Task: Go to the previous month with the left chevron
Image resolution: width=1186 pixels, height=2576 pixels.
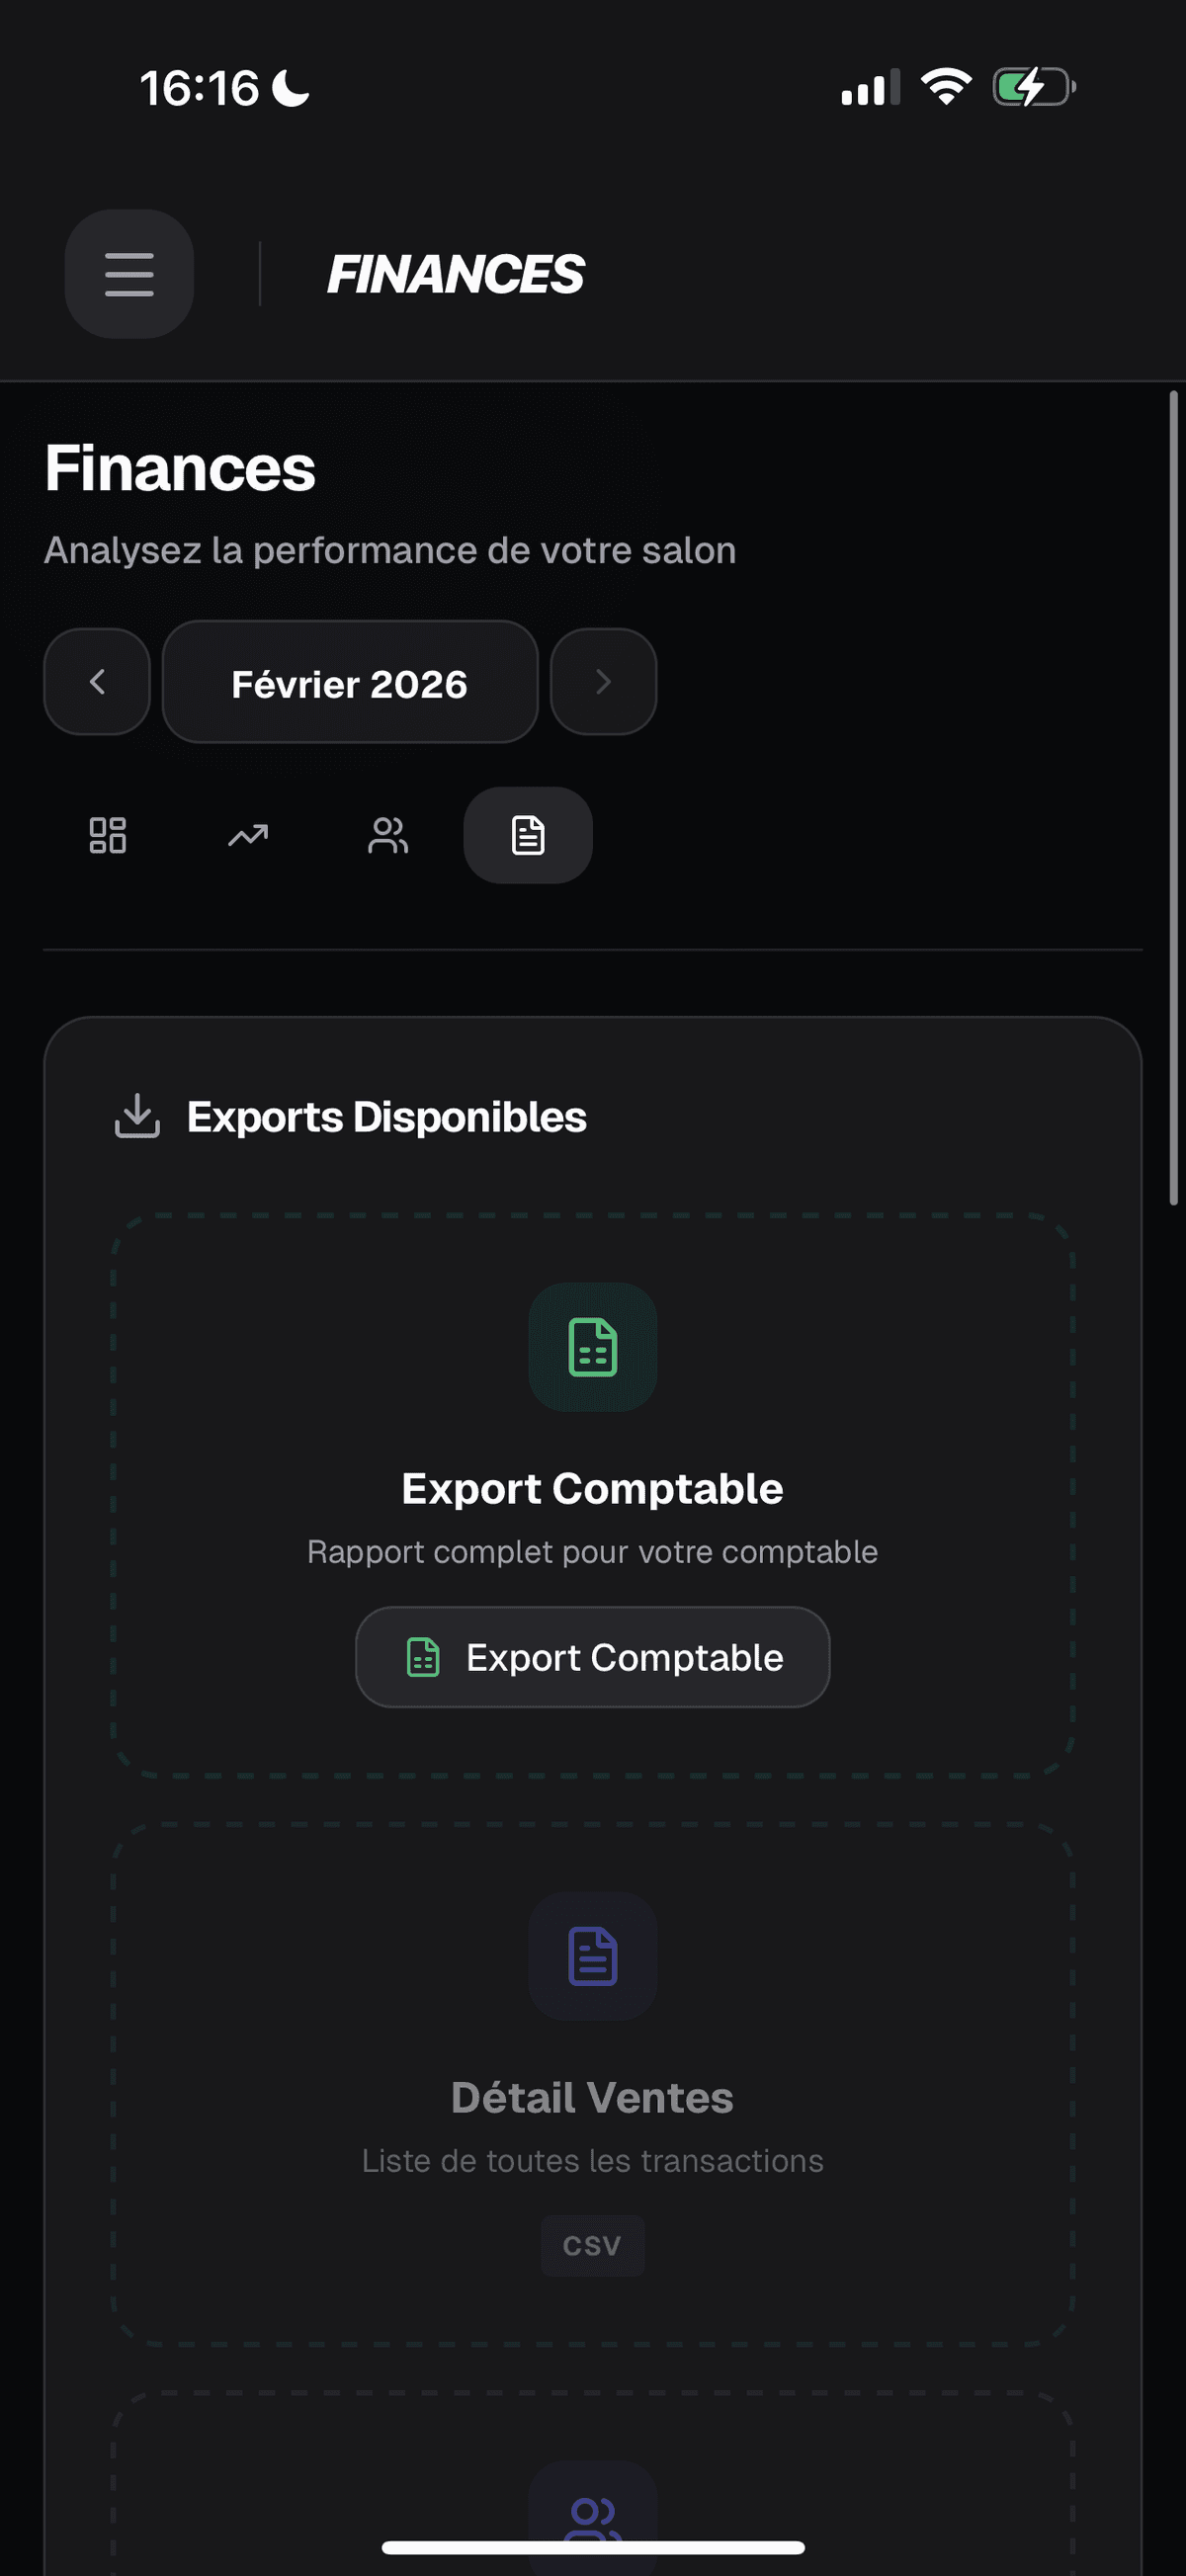Action: pos(97,682)
